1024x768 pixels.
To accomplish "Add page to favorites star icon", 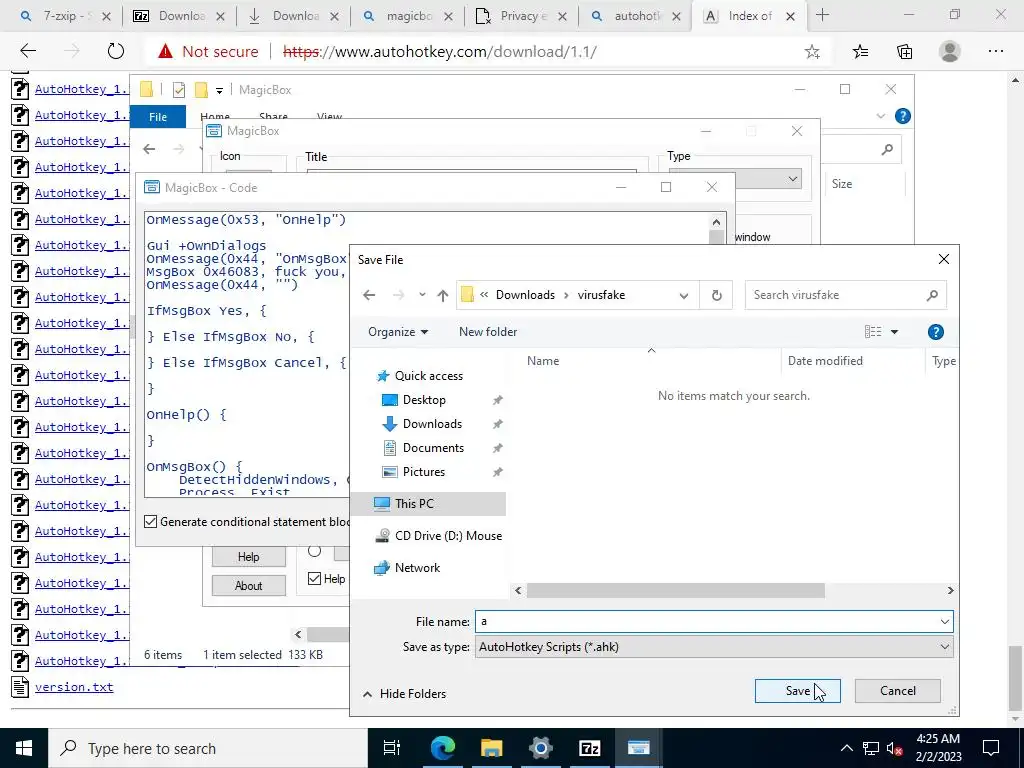I will point(812,52).
